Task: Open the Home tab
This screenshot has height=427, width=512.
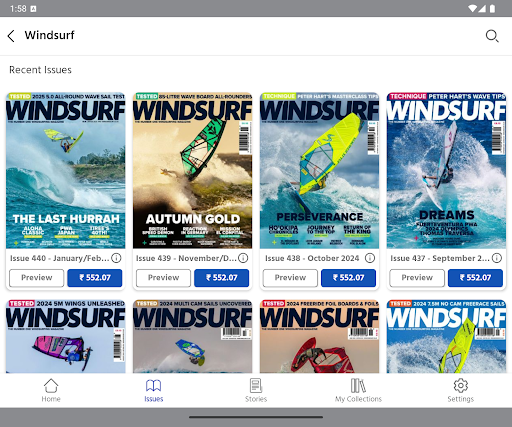Action: tap(51, 390)
